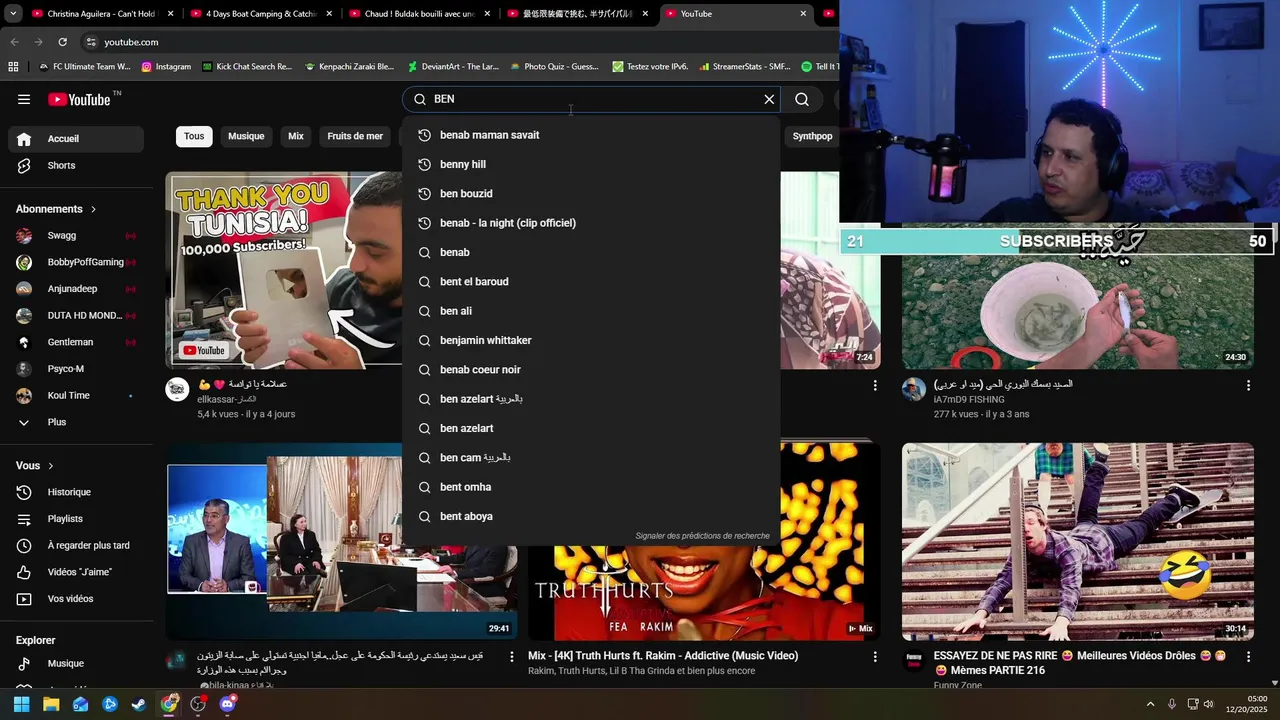Open the Koul Time subscription

click(76, 395)
